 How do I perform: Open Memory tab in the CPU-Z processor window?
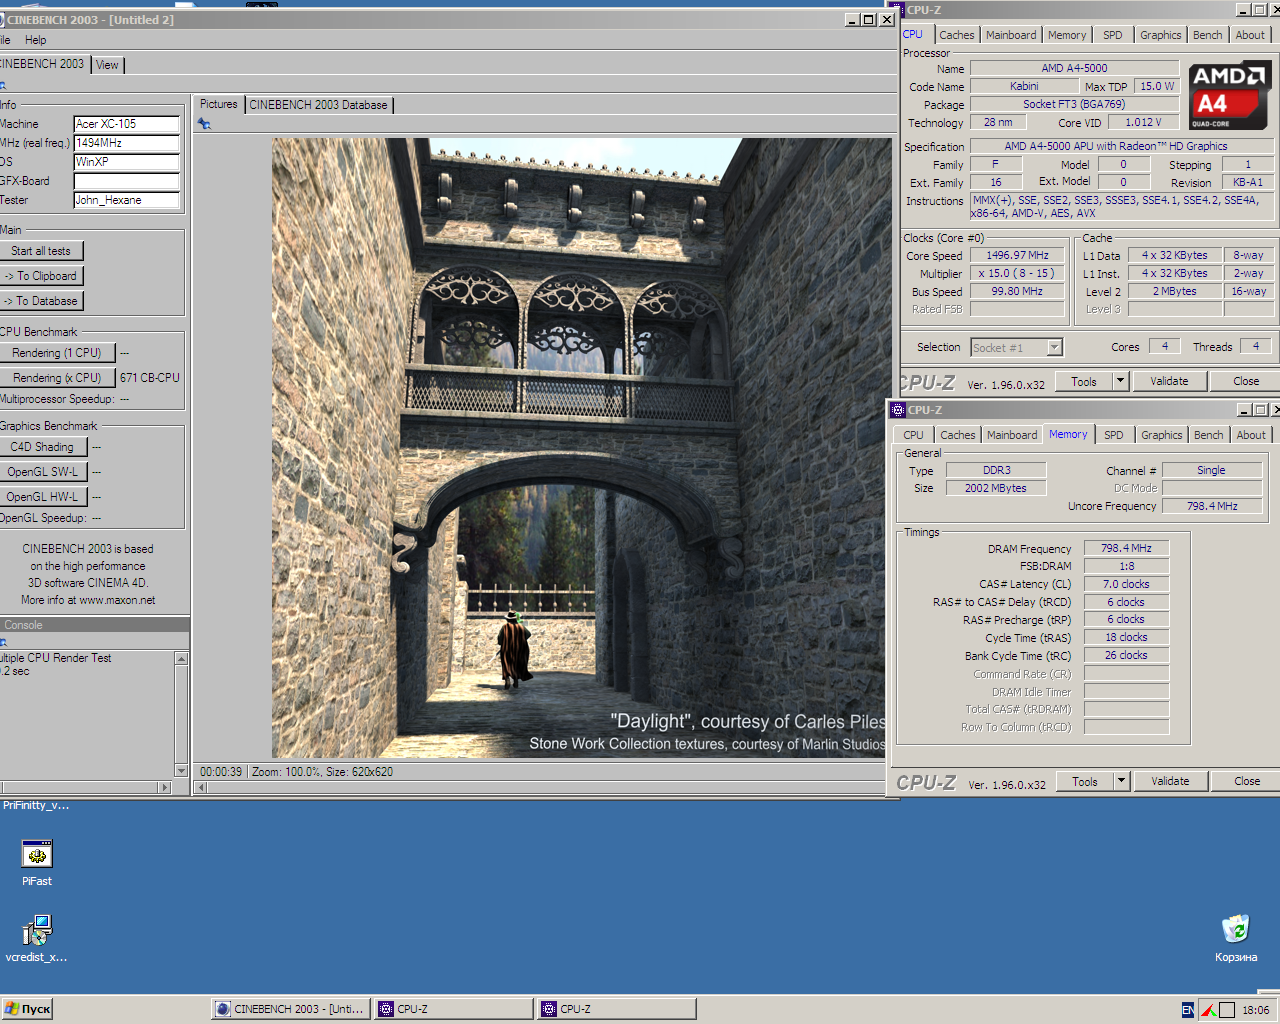(x=1067, y=35)
